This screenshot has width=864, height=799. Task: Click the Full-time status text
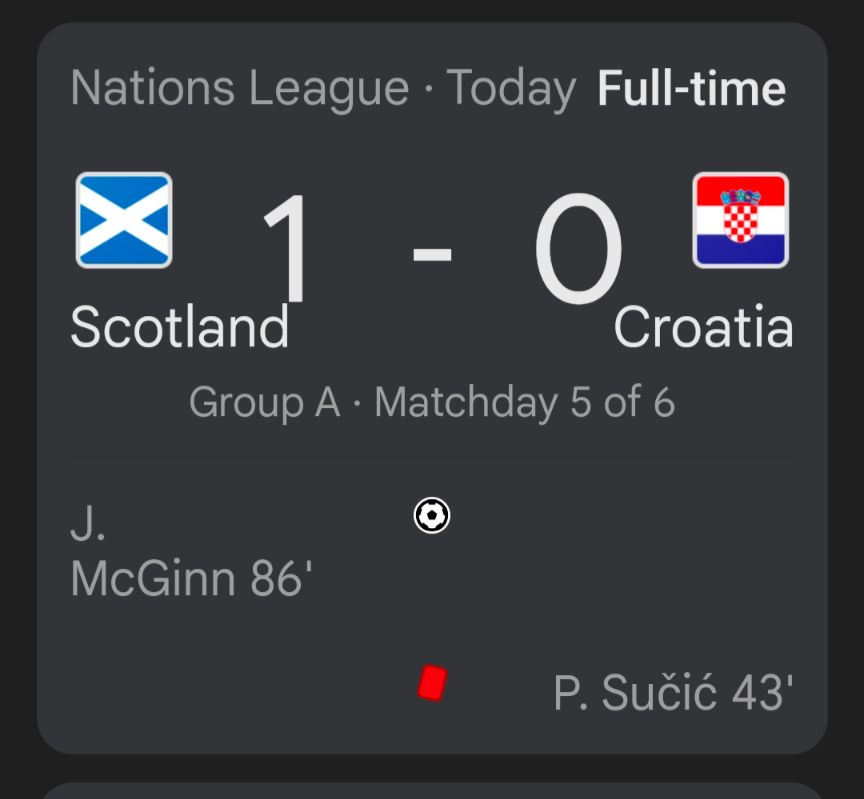(692, 88)
